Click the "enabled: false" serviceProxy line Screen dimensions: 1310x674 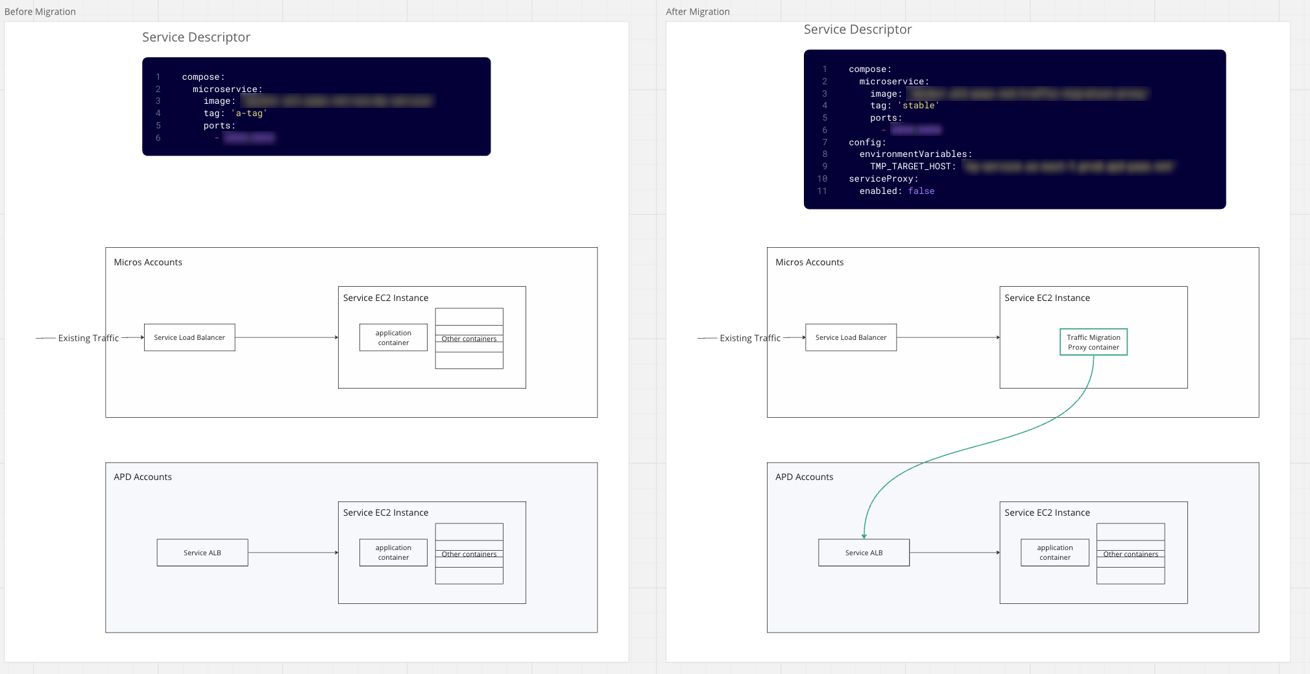point(896,191)
